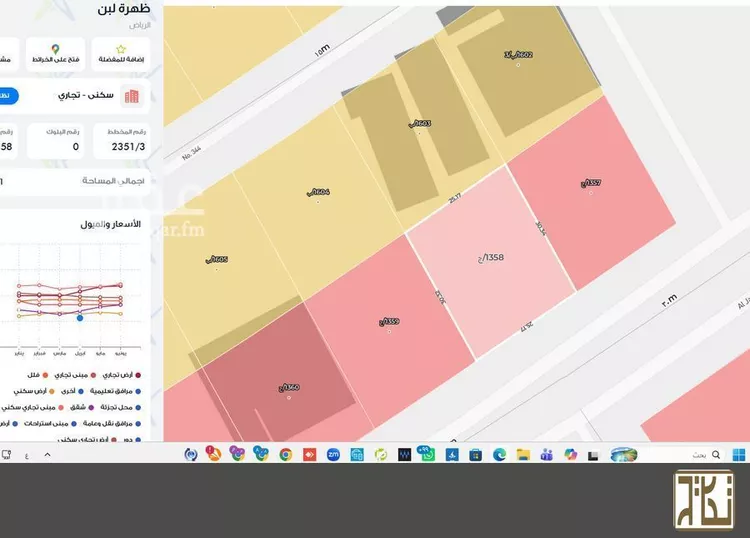The image size is (750, 538).
Task: Open the Windows Start menu
Action: [x=739, y=454]
